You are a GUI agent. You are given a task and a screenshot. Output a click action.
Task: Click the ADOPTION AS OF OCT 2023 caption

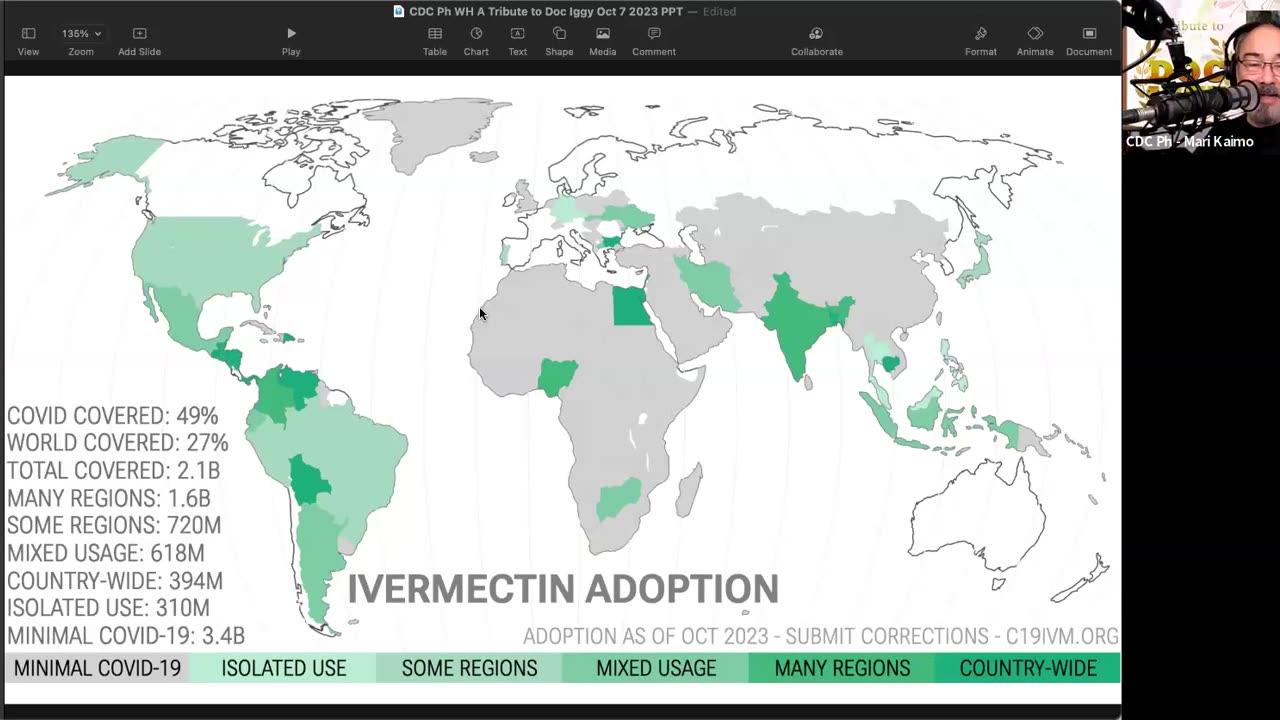(x=820, y=636)
